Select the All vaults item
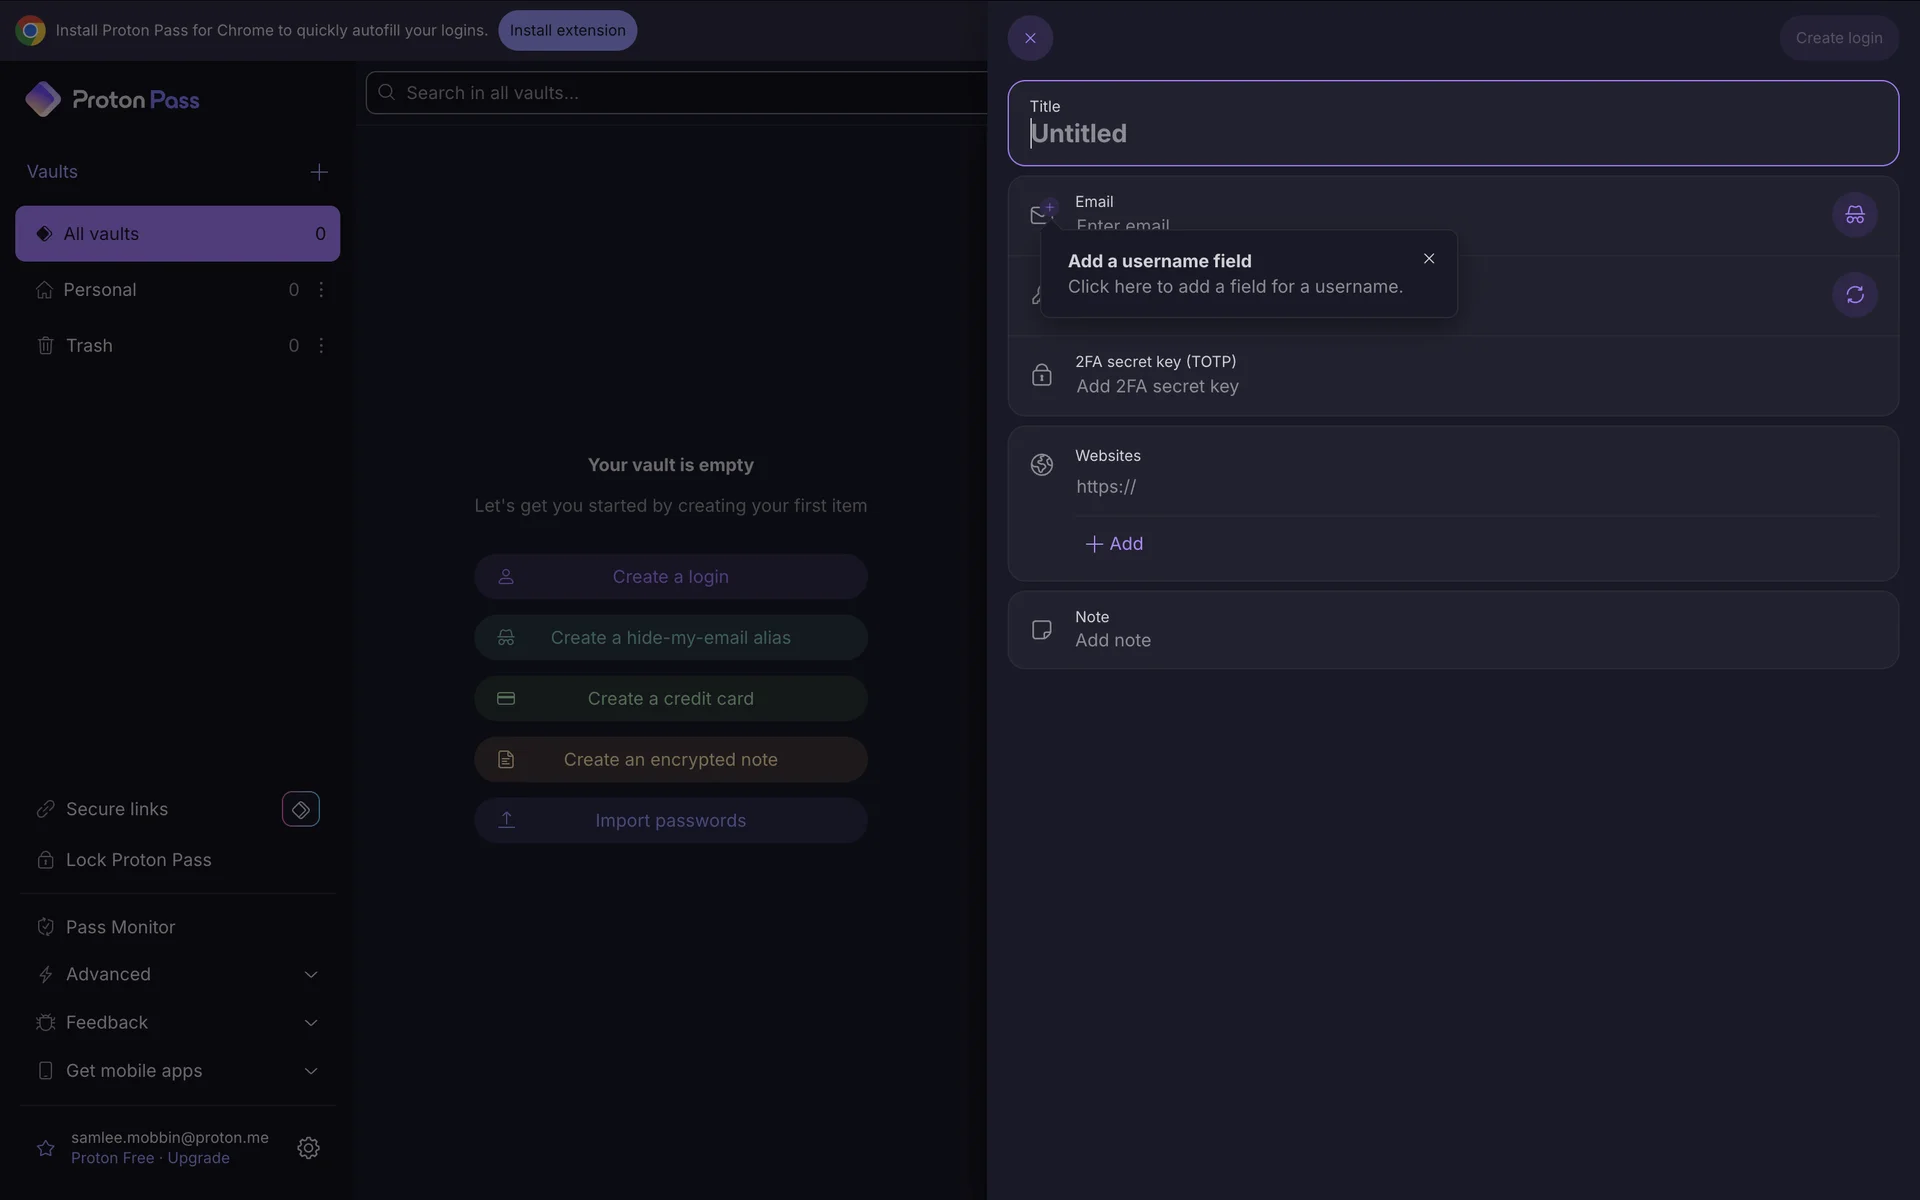The width and height of the screenshot is (1920, 1200). tap(177, 234)
